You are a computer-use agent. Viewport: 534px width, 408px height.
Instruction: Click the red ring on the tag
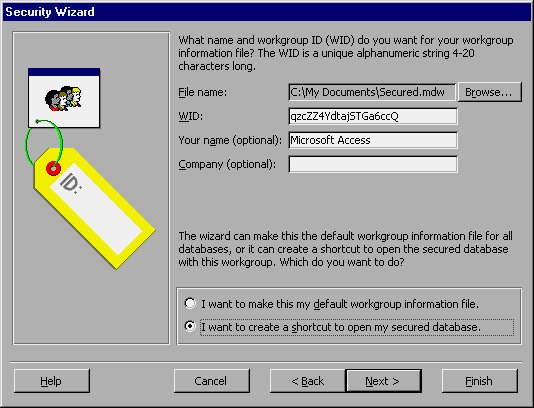pyautogui.click(x=53, y=169)
